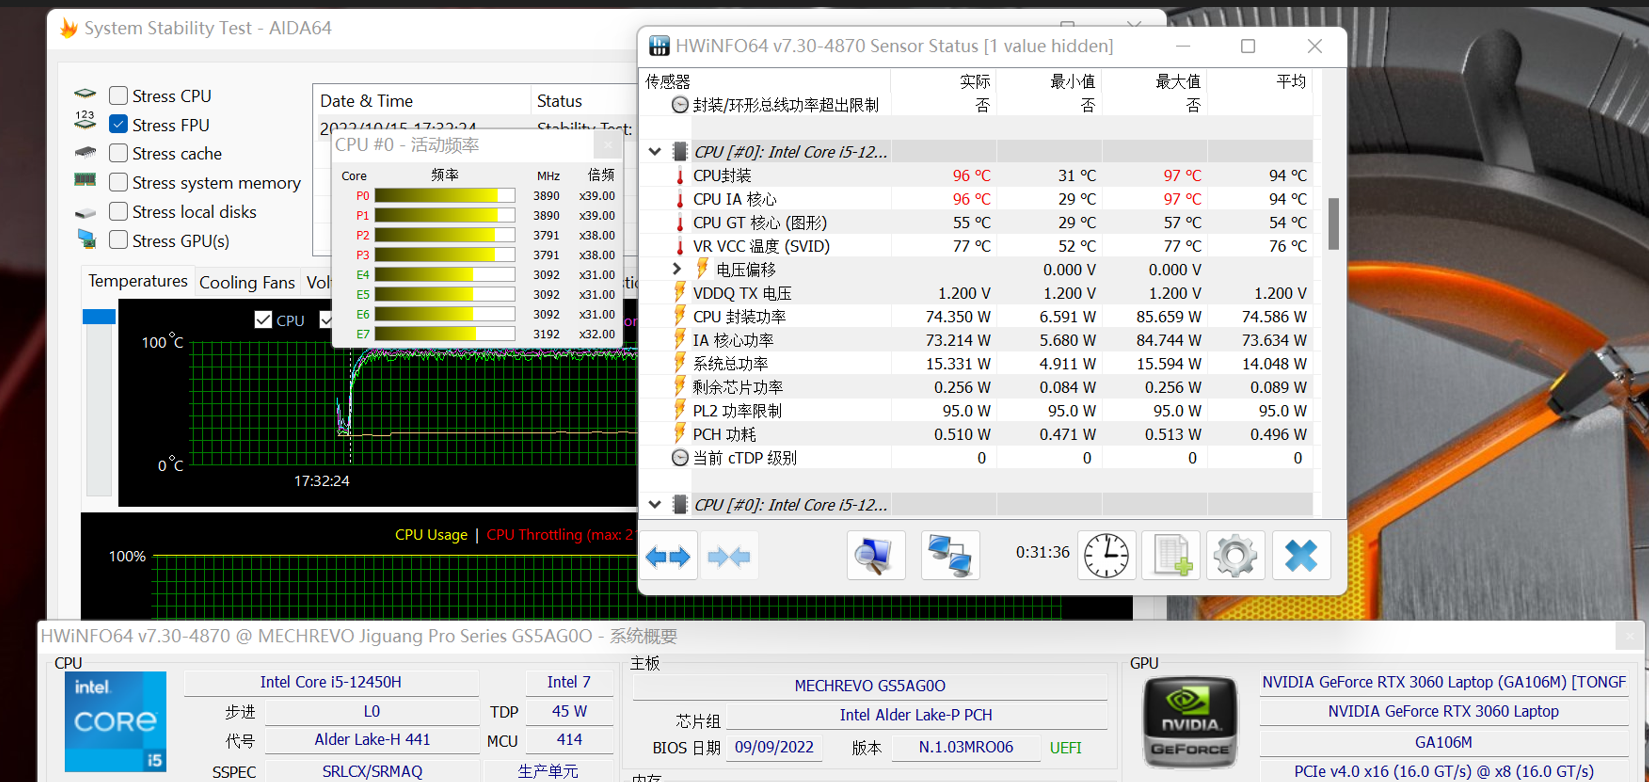Uncheck the Stress FPU checkbox
1649x782 pixels.
(118, 125)
